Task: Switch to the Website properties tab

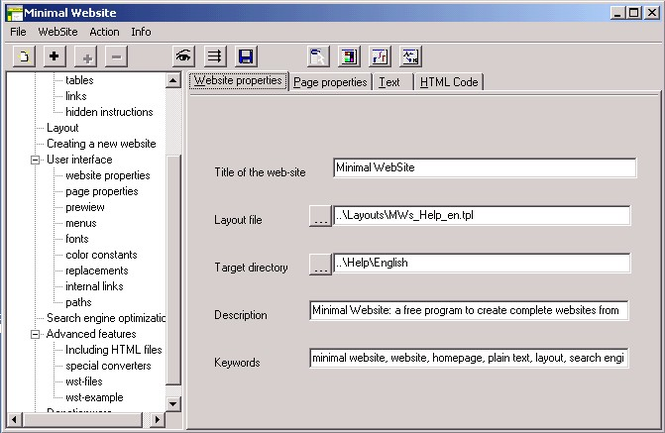Action: pos(238,81)
